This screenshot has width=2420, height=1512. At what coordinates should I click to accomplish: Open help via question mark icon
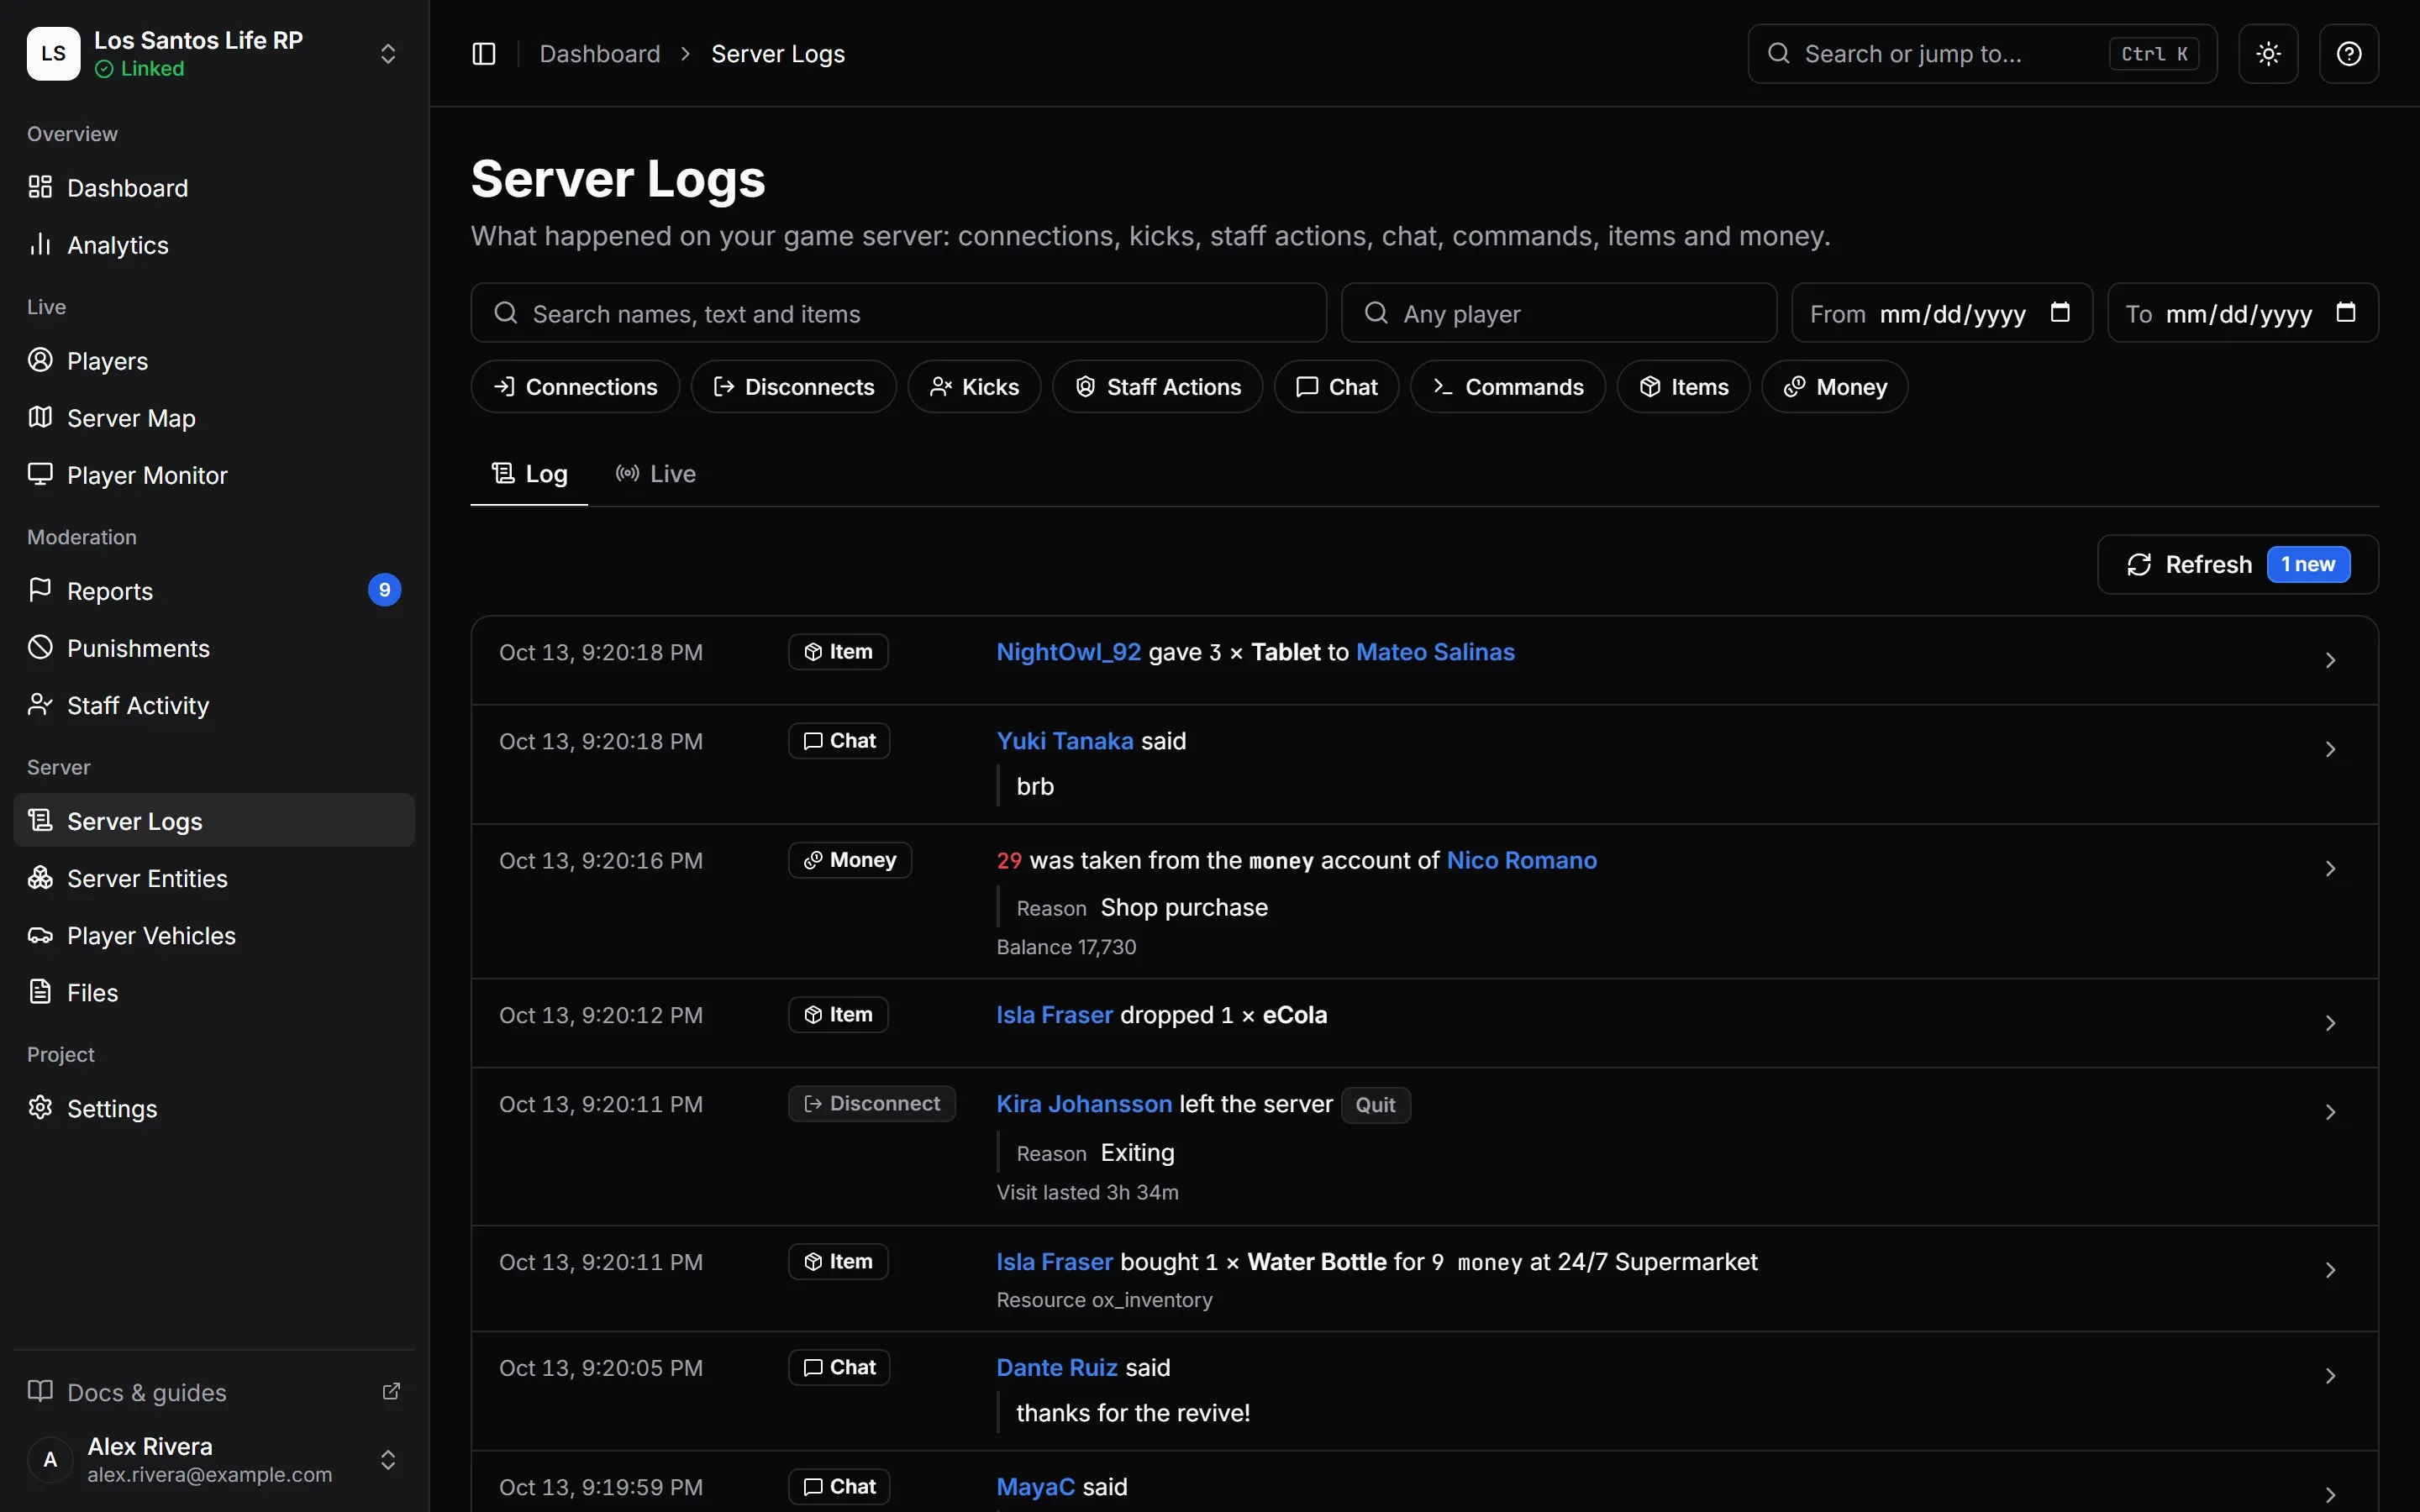(2349, 54)
